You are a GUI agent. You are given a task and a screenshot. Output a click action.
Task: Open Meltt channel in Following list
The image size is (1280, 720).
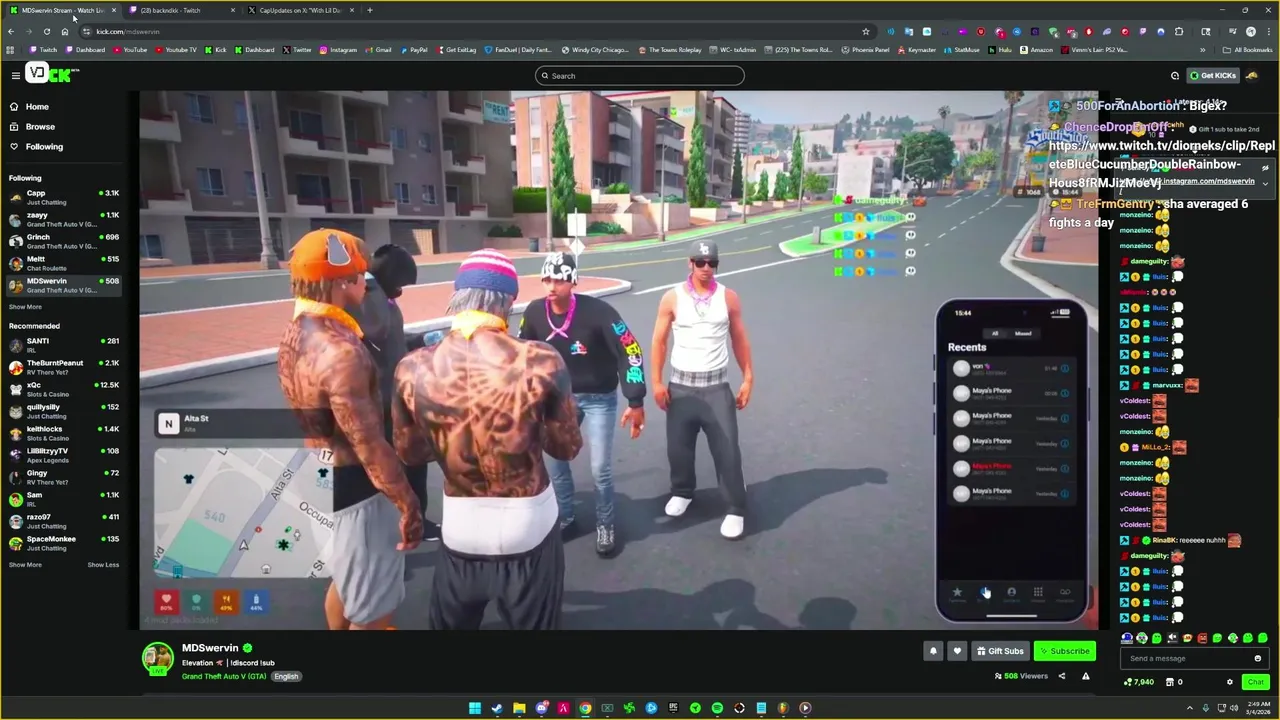pyautogui.click(x=64, y=263)
